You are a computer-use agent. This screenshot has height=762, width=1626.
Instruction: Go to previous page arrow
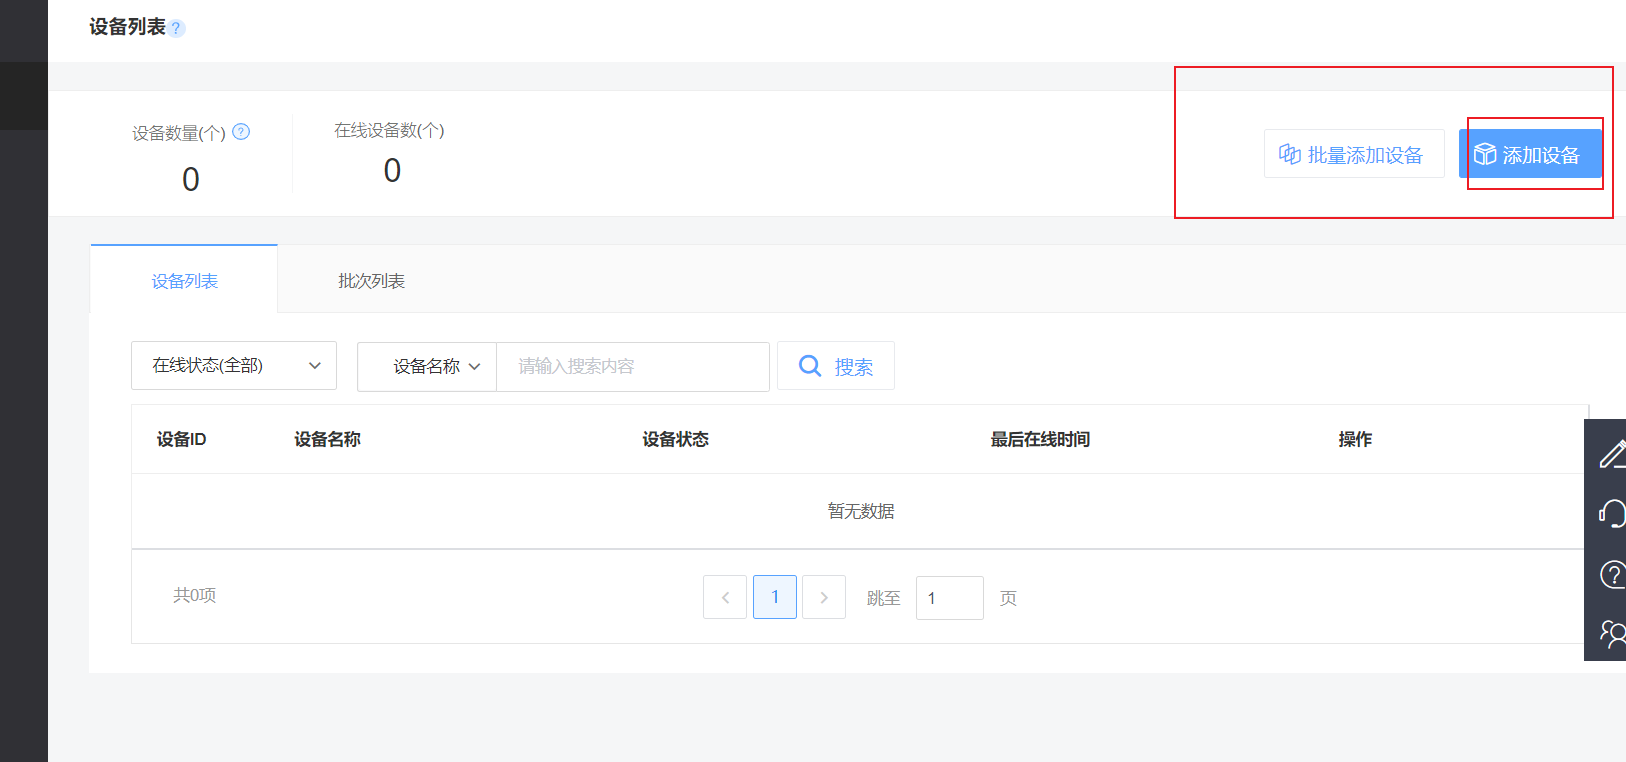(725, 597)
